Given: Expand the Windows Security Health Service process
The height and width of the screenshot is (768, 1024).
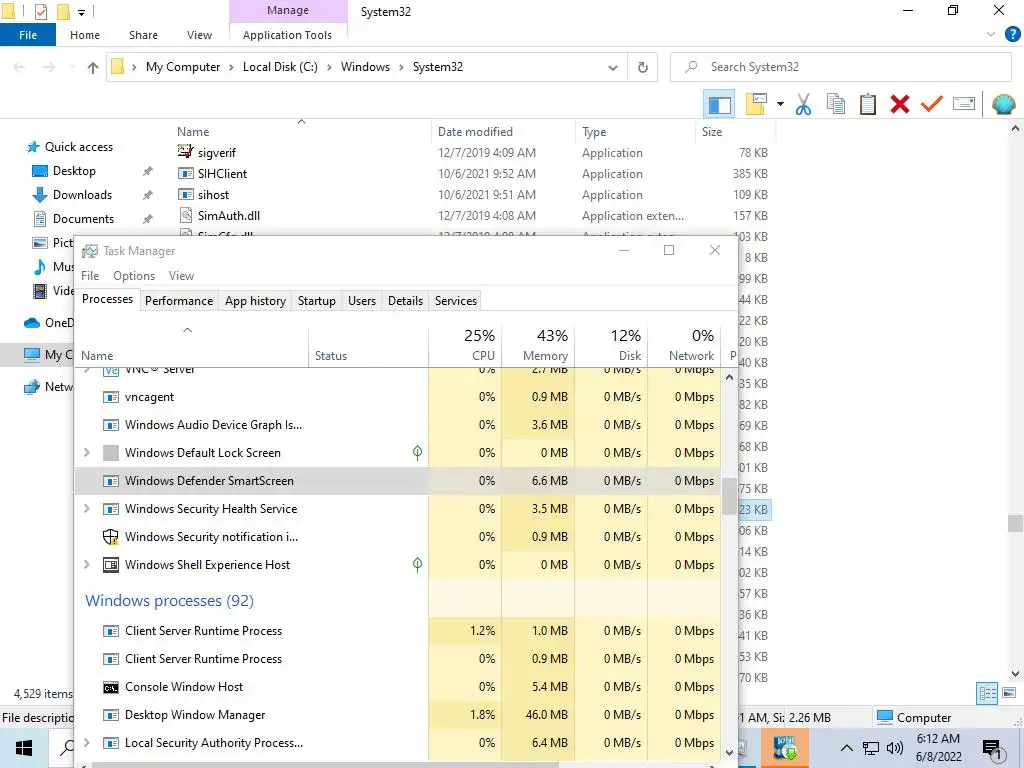Looking at the screenshot, I should [87, 509].
